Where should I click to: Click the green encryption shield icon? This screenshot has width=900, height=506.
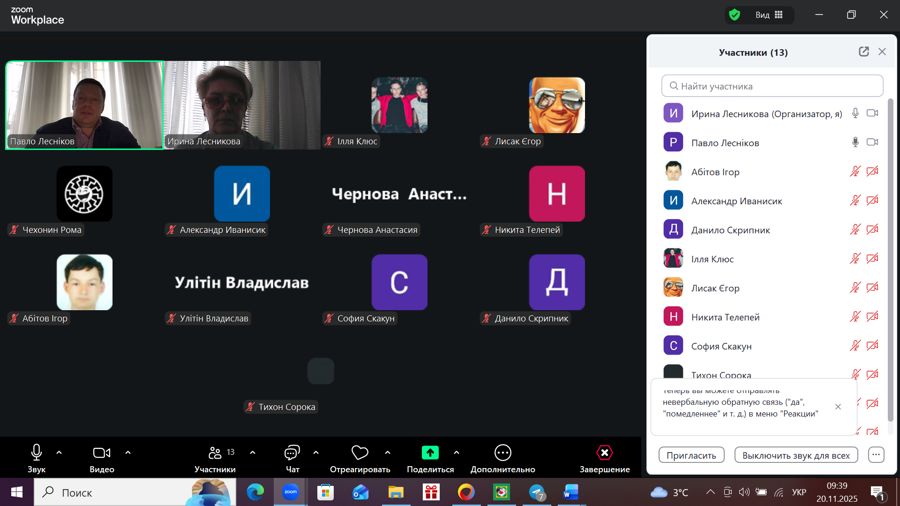tap(734, 15)
